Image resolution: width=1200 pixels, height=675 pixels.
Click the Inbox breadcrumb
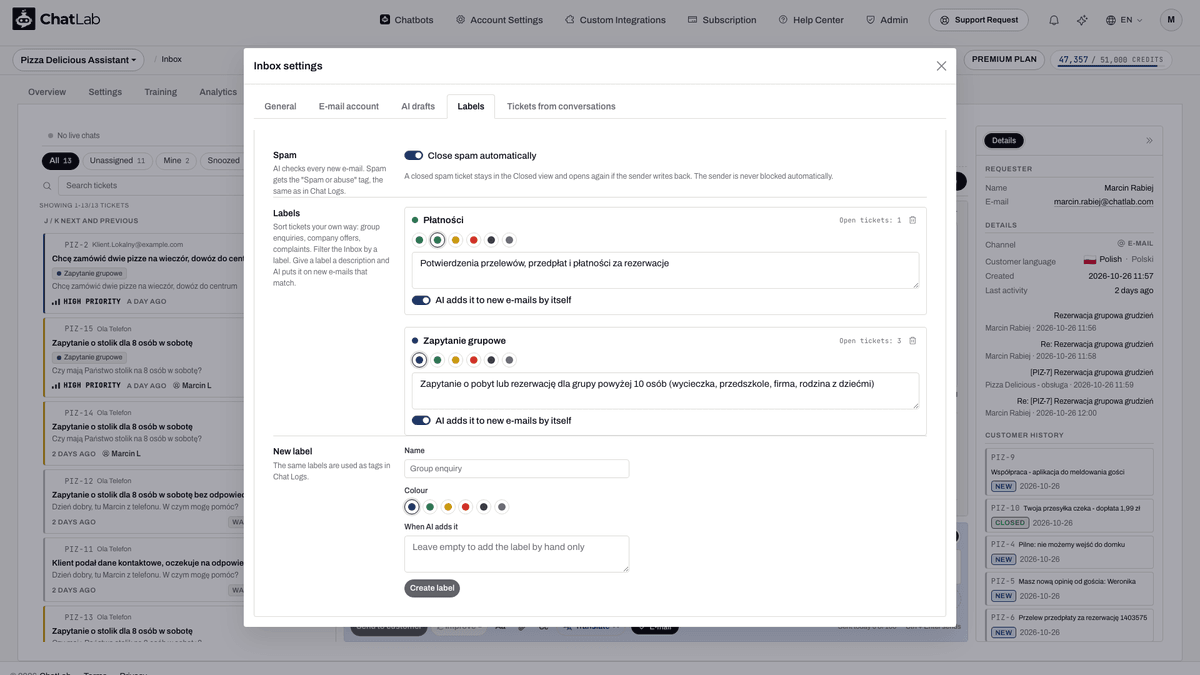172,60
